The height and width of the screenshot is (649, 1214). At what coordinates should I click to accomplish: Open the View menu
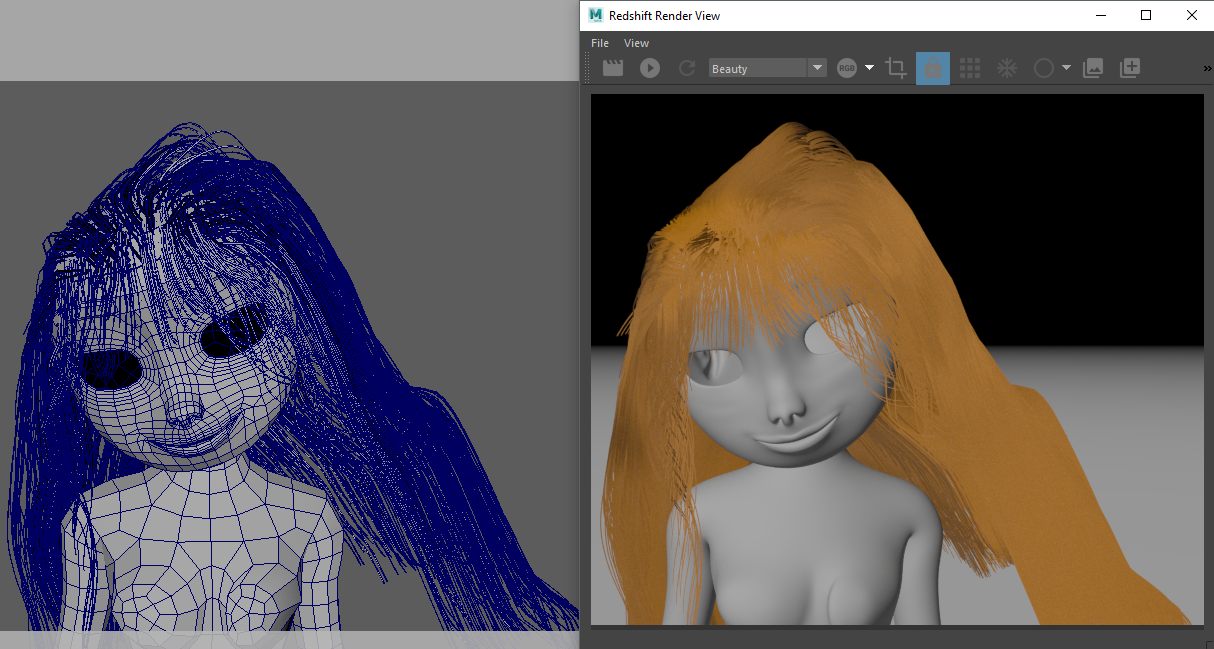[x=636, y=43]
